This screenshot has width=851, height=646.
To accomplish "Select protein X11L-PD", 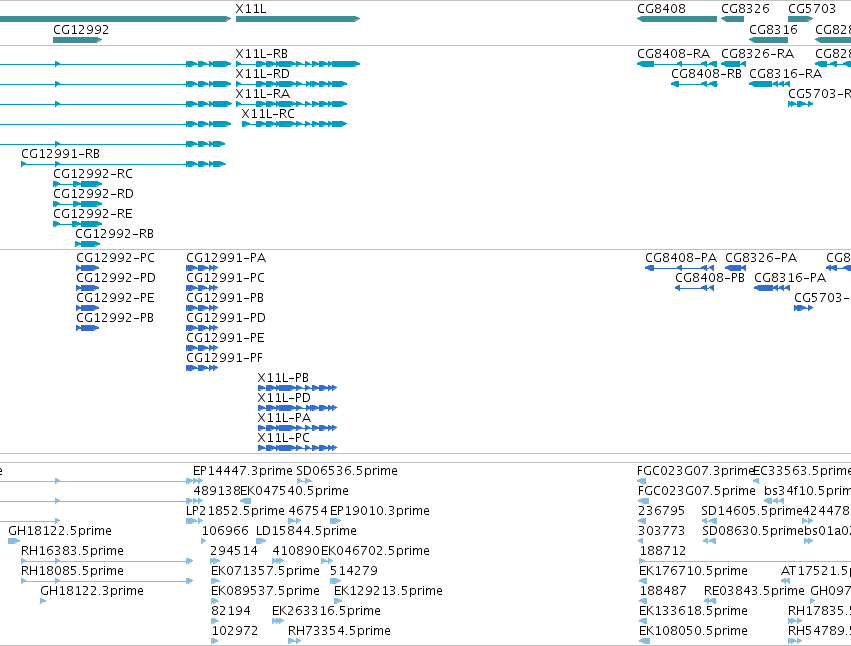I will pos(297,408).
